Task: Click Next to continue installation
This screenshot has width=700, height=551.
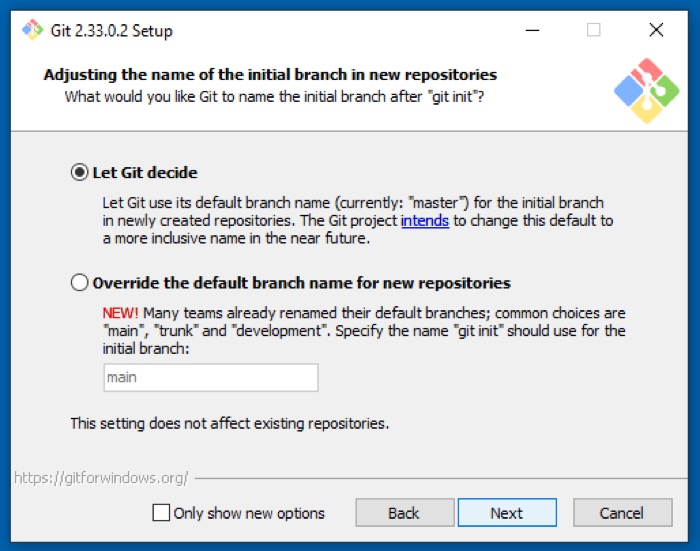Action: (x=507, y=513)
